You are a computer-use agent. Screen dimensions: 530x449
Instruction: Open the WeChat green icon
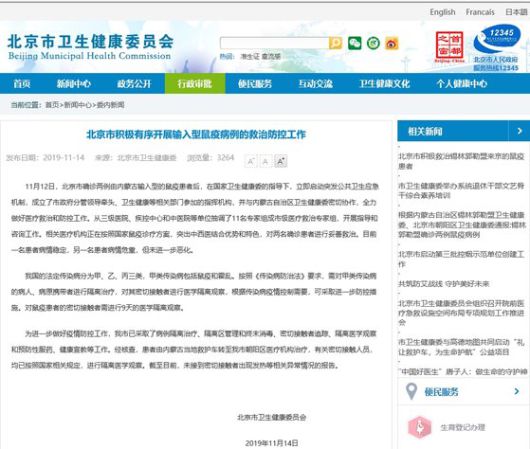click(x=355, y=43)
